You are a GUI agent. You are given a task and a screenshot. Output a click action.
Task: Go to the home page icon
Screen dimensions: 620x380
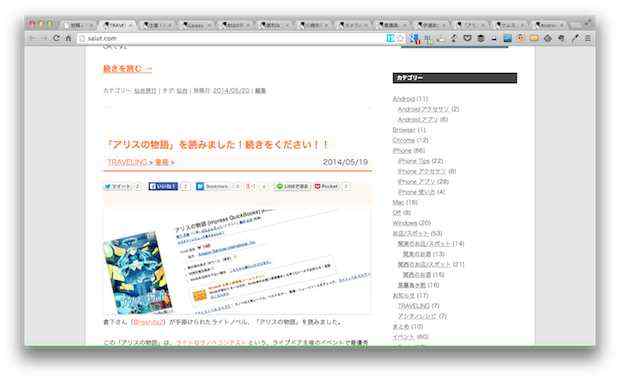pos(68,38)
